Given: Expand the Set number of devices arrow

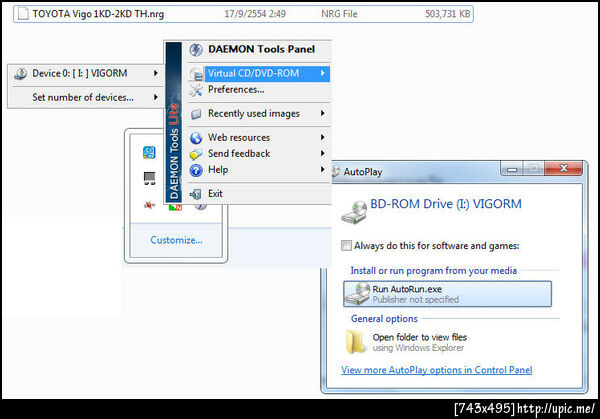Looking at the screenshot, I should click(155, 97).
